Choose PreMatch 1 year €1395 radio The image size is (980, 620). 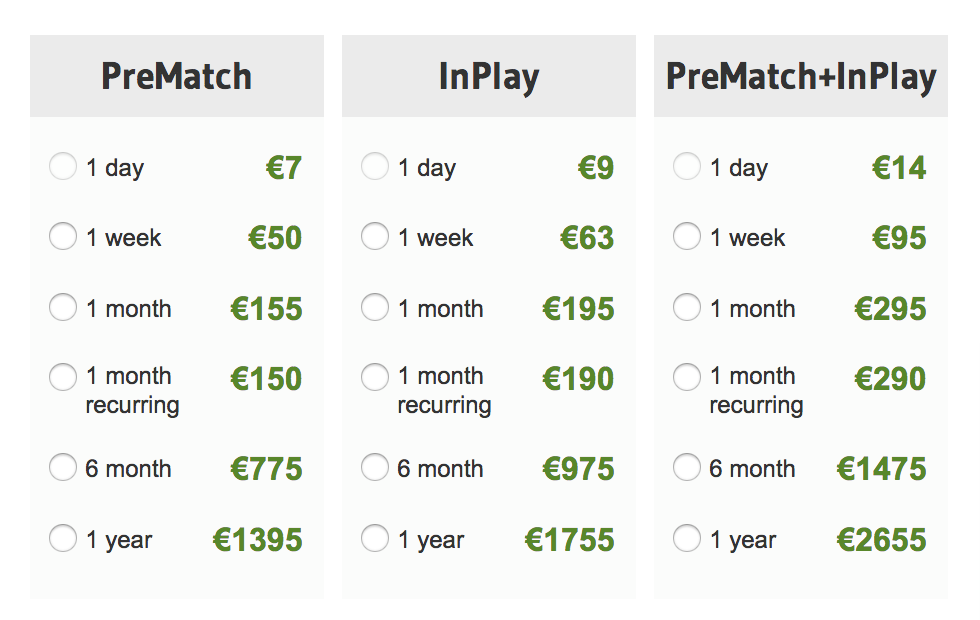62,538
